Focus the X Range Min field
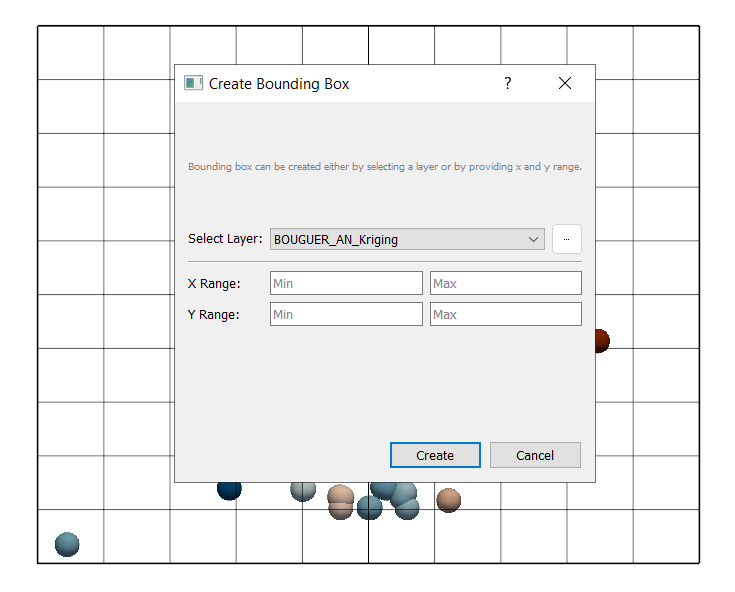The width and height of the screenshot is (735, 592). (346, 284)
